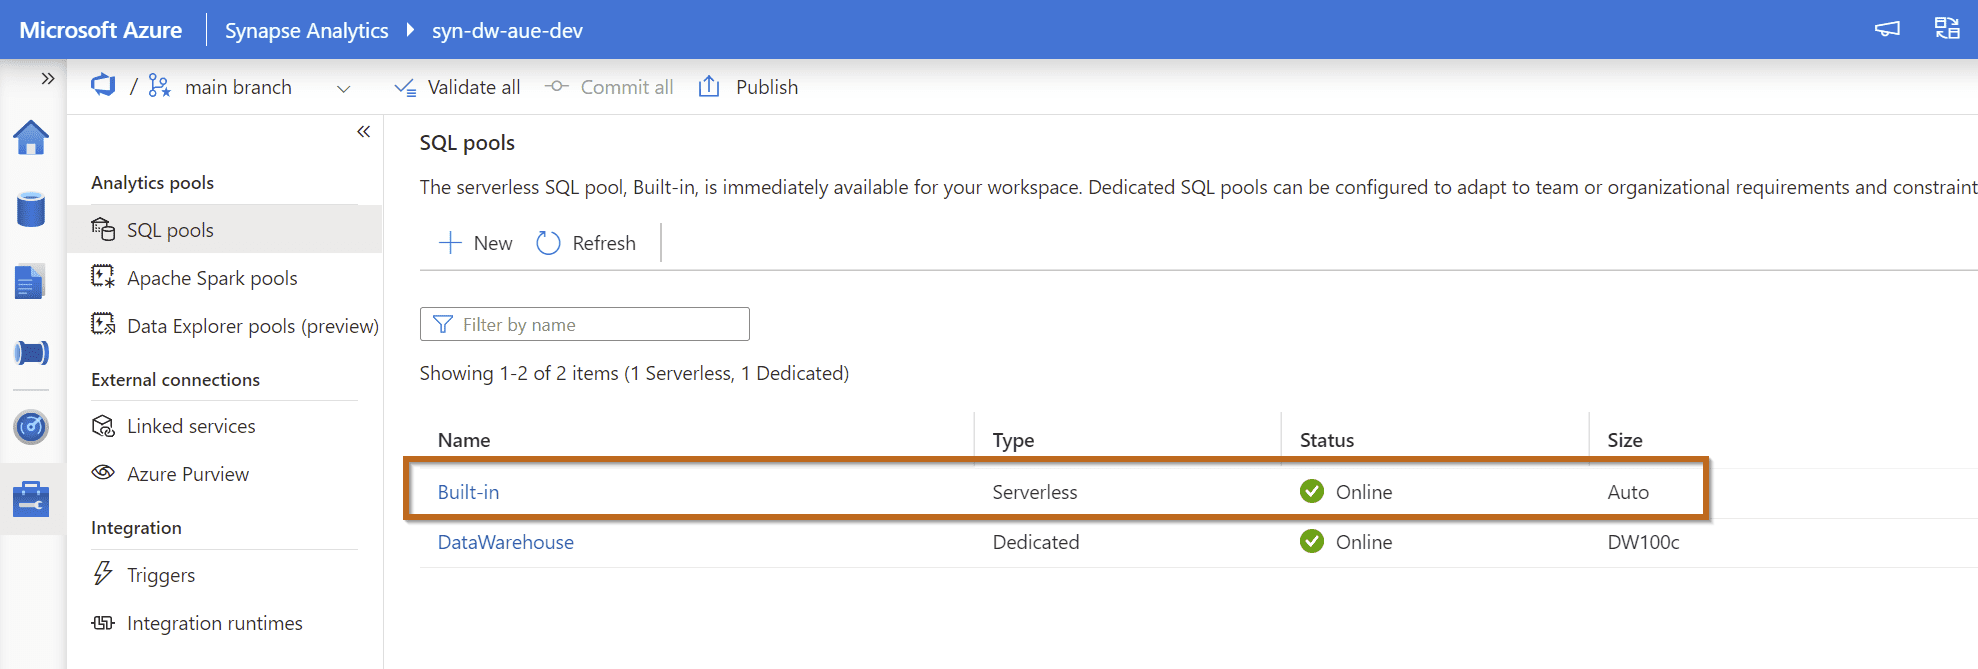1978x669 pixels.
Task: Click the Dedicated type cell
Action: pyautogui.click(x=1036, y=542)
